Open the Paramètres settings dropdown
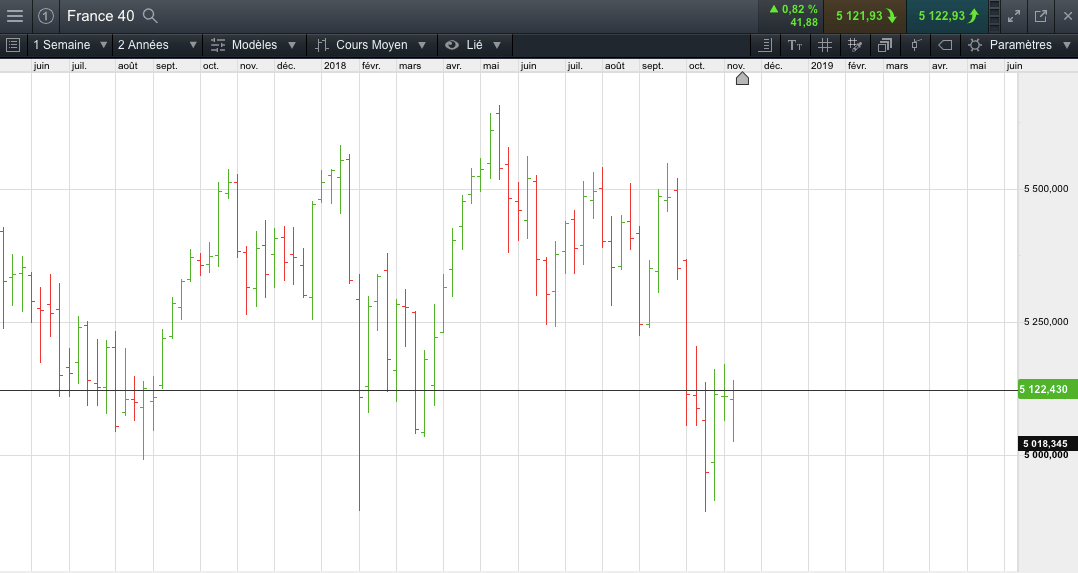The width and height of the screenshot is (1078, 573). click(x=1020, y=45)
